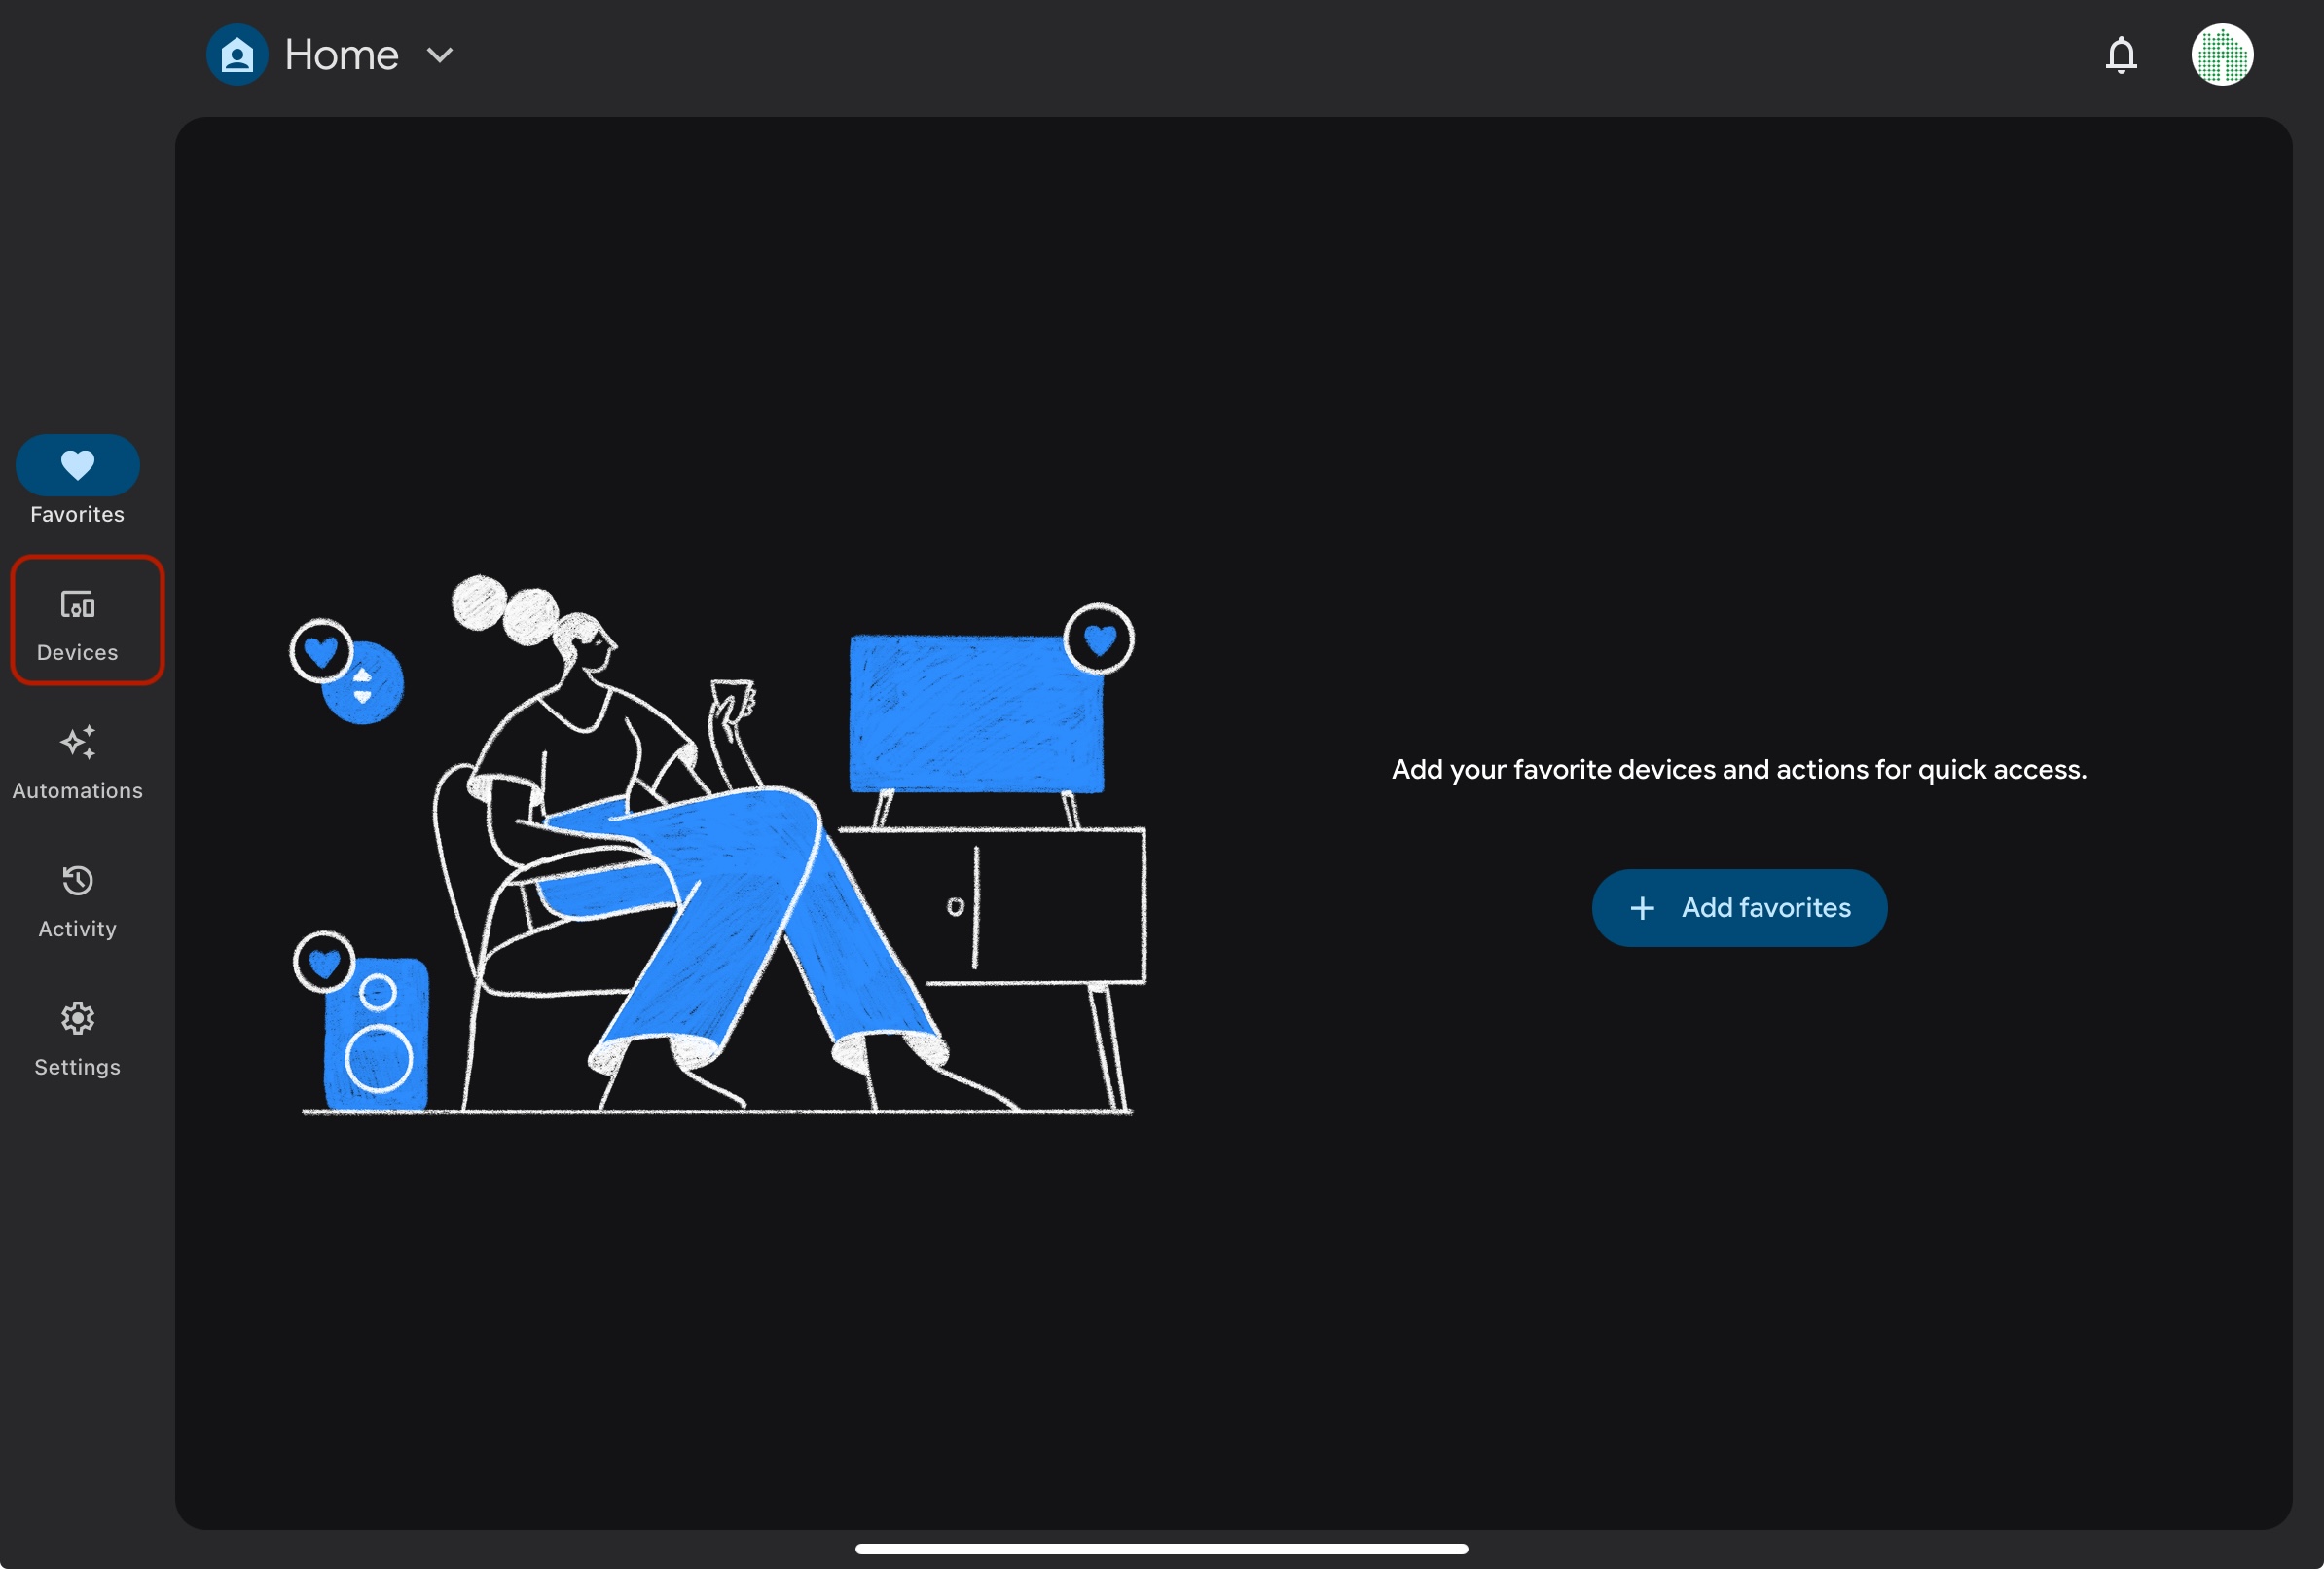The height and width of the screenshot is (1569, 2324).
Task: Open the notifications bell
Action: pyautogui.click(x=2120, y=55)
